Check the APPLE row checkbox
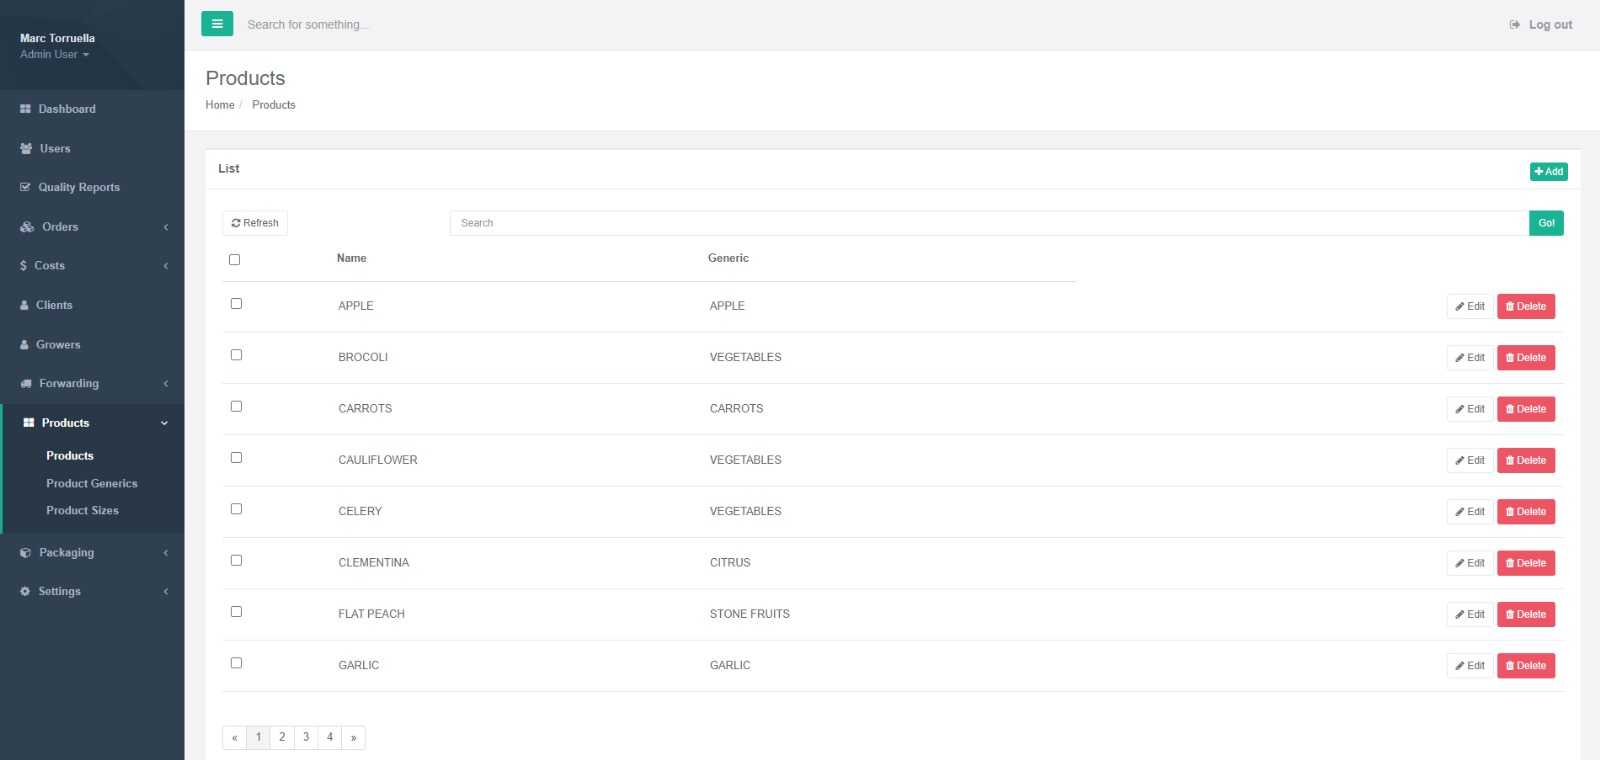Image resolution: width=1600 pixels, height=760 pixels. (x=236, y=304)
